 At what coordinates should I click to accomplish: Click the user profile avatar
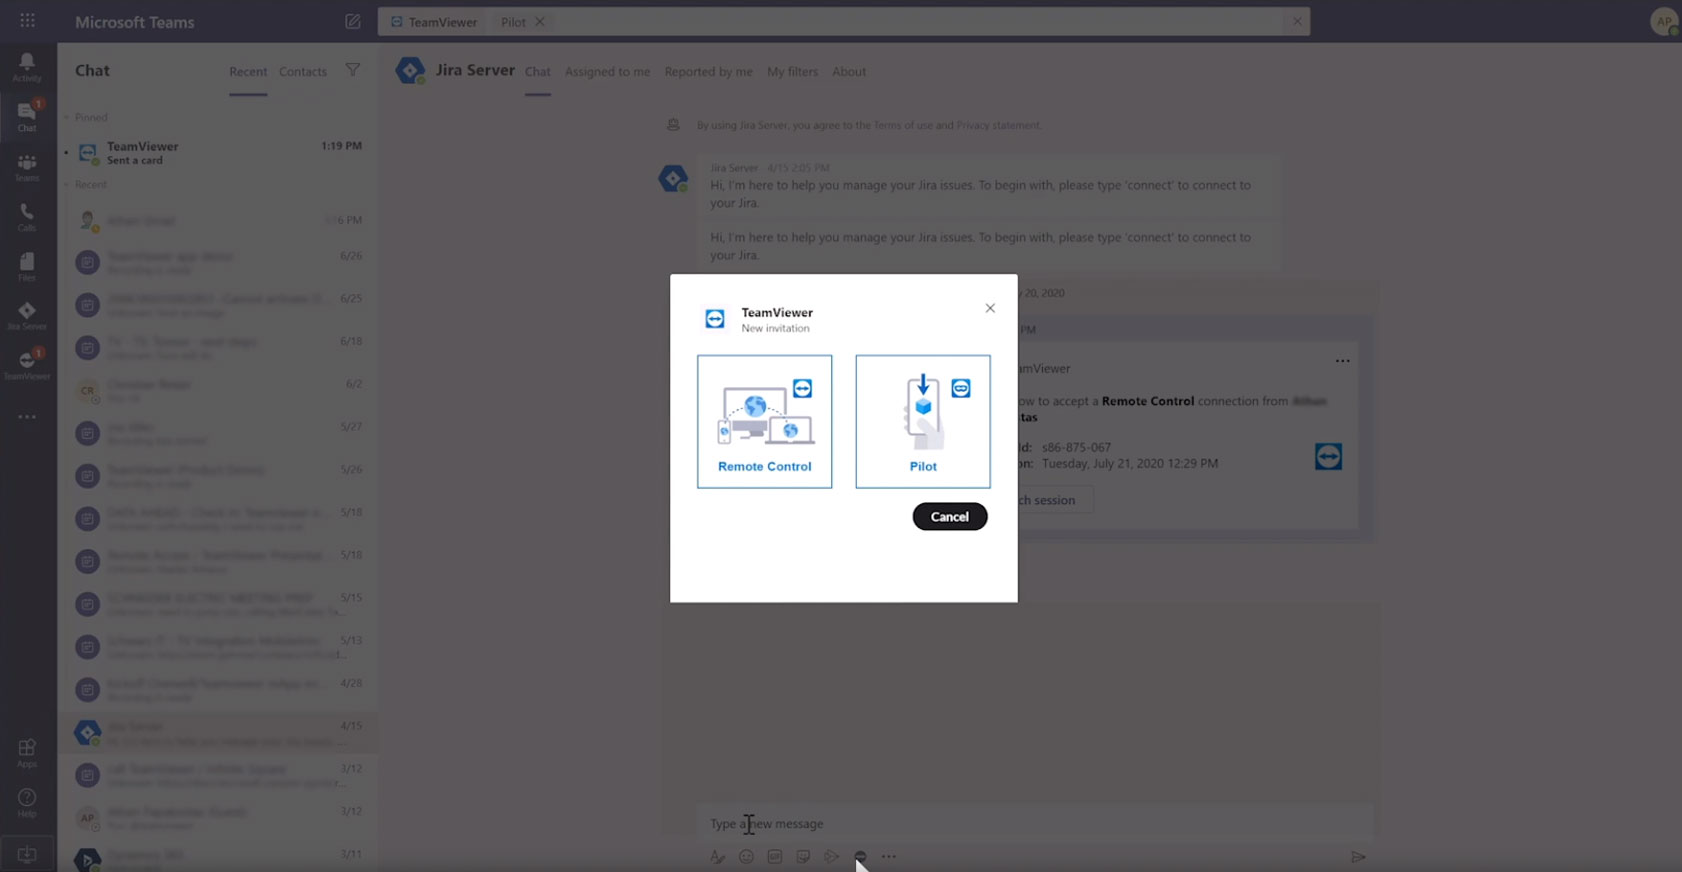point(1664,21)
